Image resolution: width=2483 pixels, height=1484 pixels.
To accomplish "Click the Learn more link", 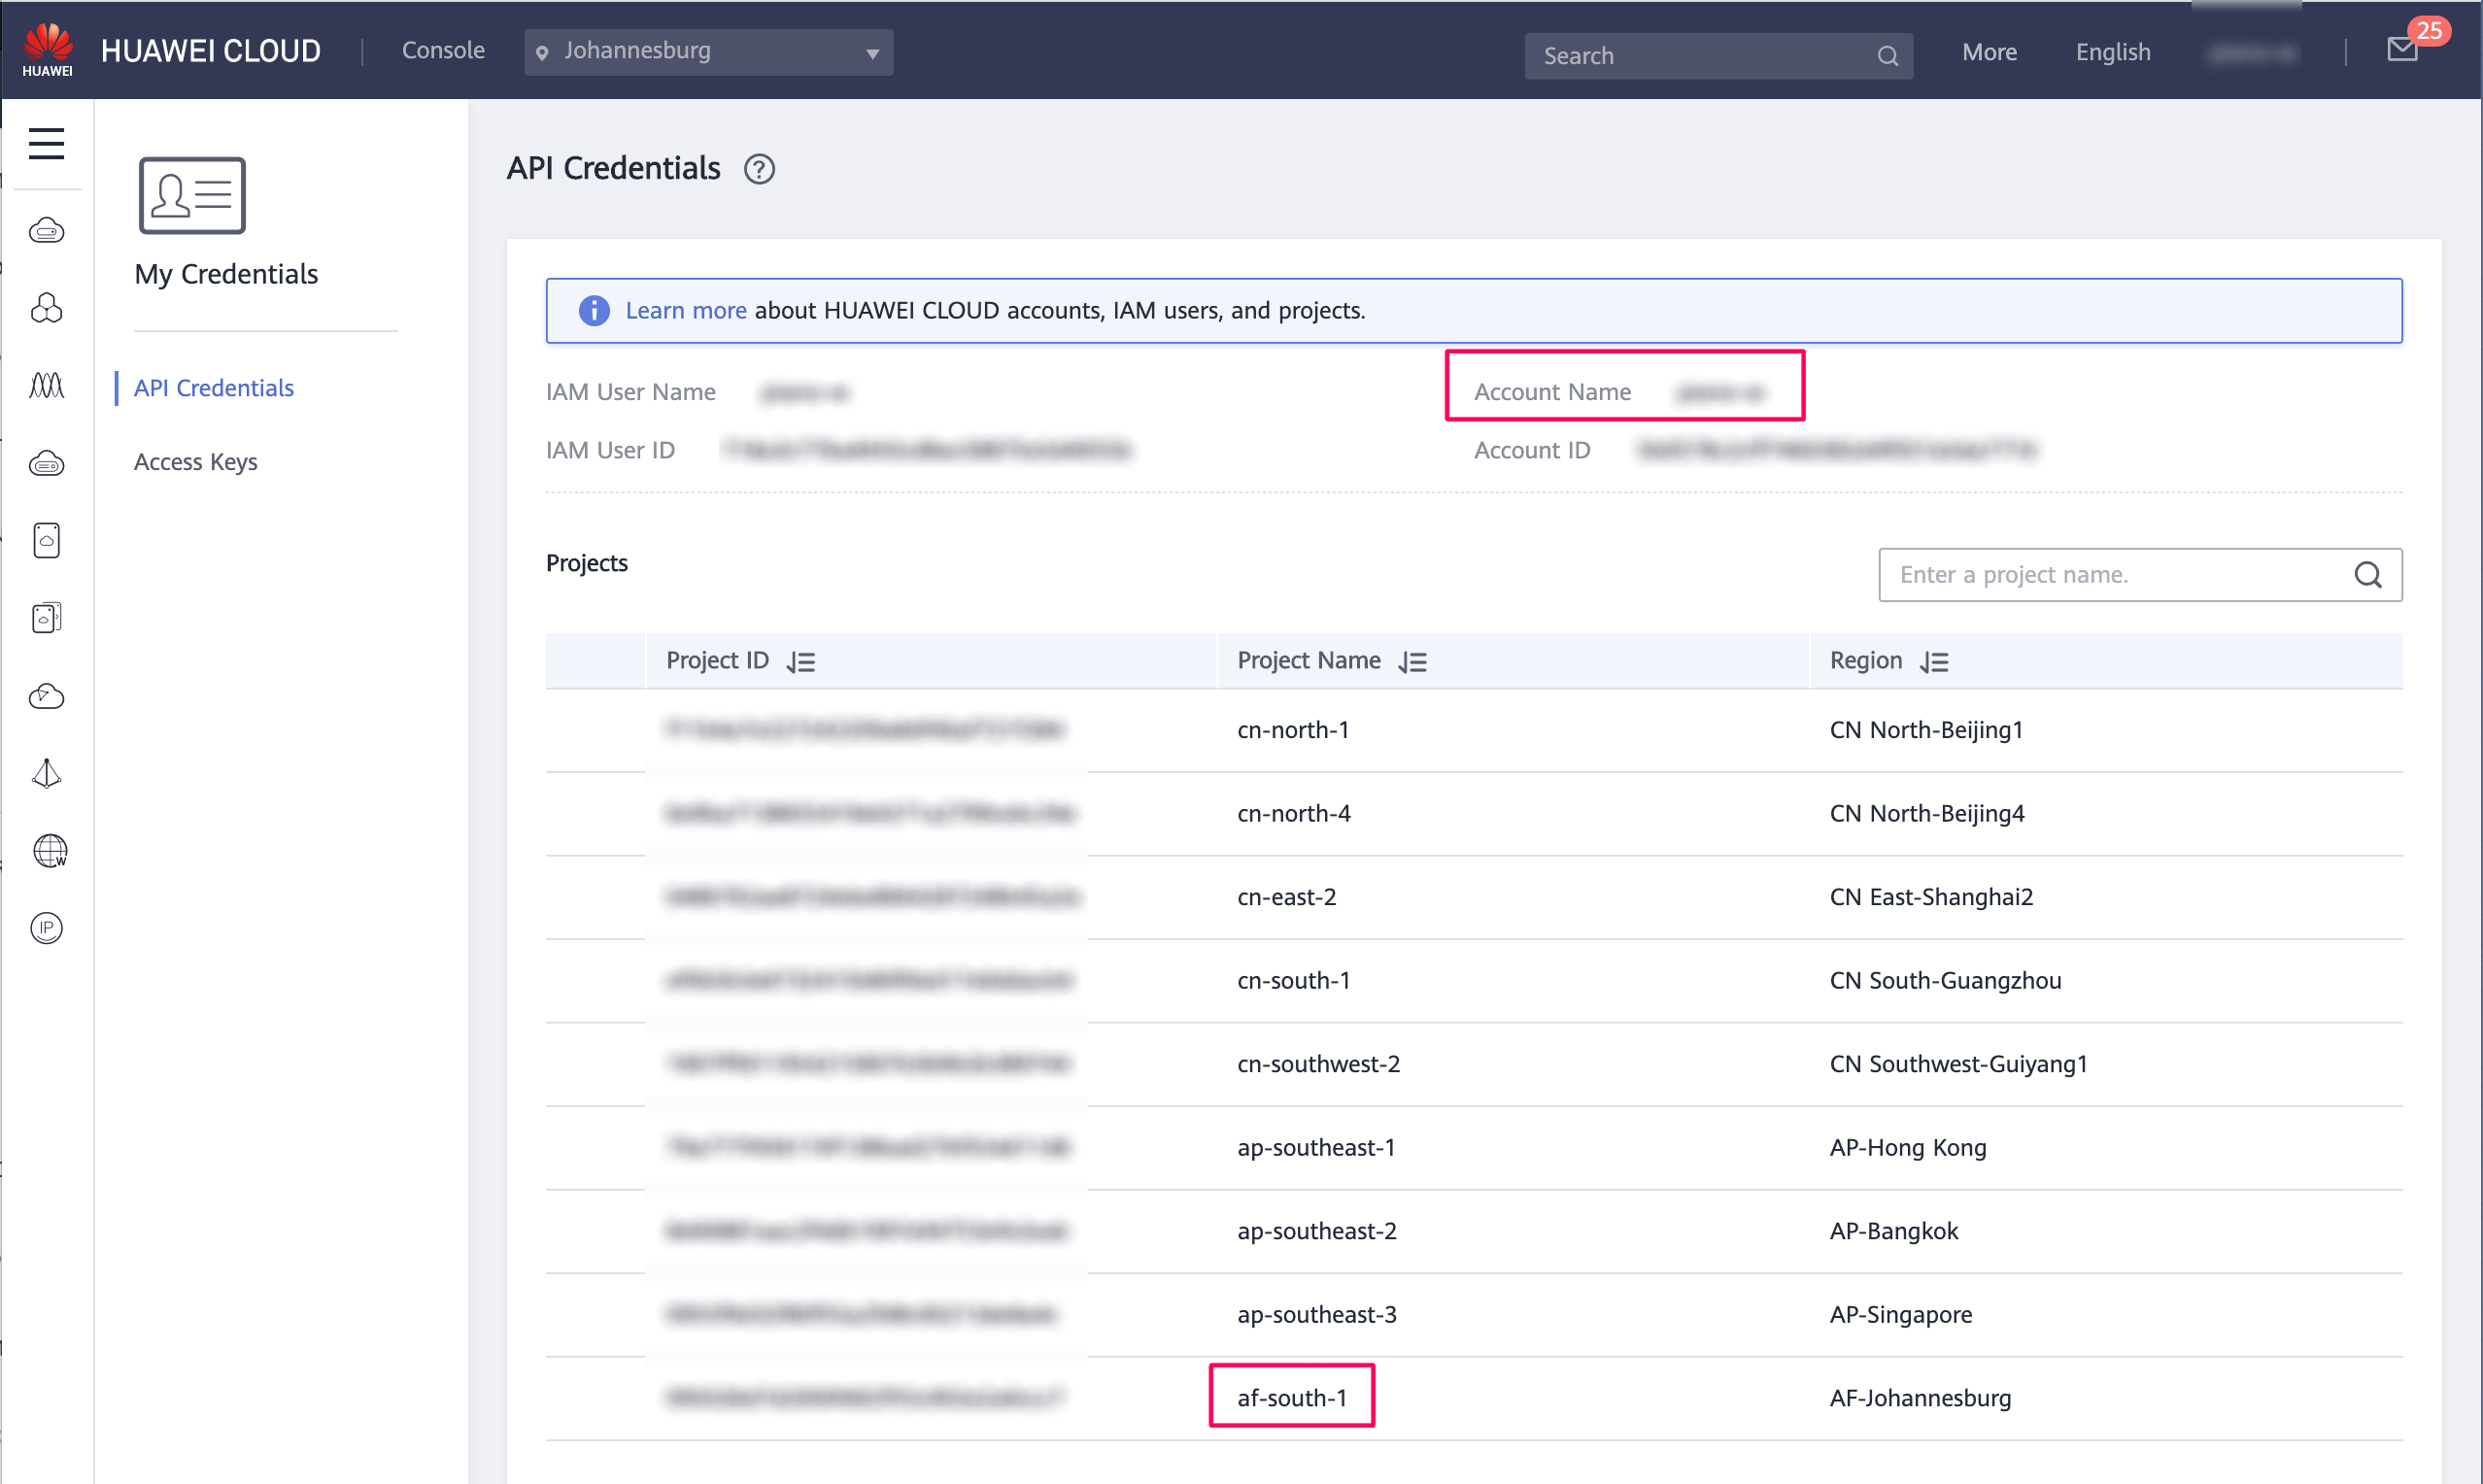I will [686, 311].
